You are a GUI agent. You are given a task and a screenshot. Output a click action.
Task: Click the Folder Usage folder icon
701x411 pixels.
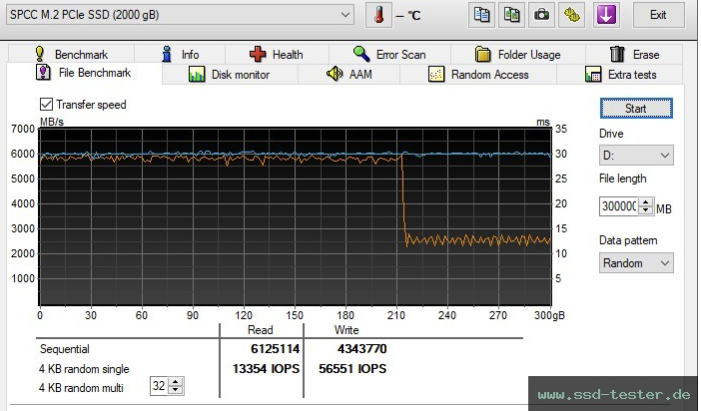(483, 54)
